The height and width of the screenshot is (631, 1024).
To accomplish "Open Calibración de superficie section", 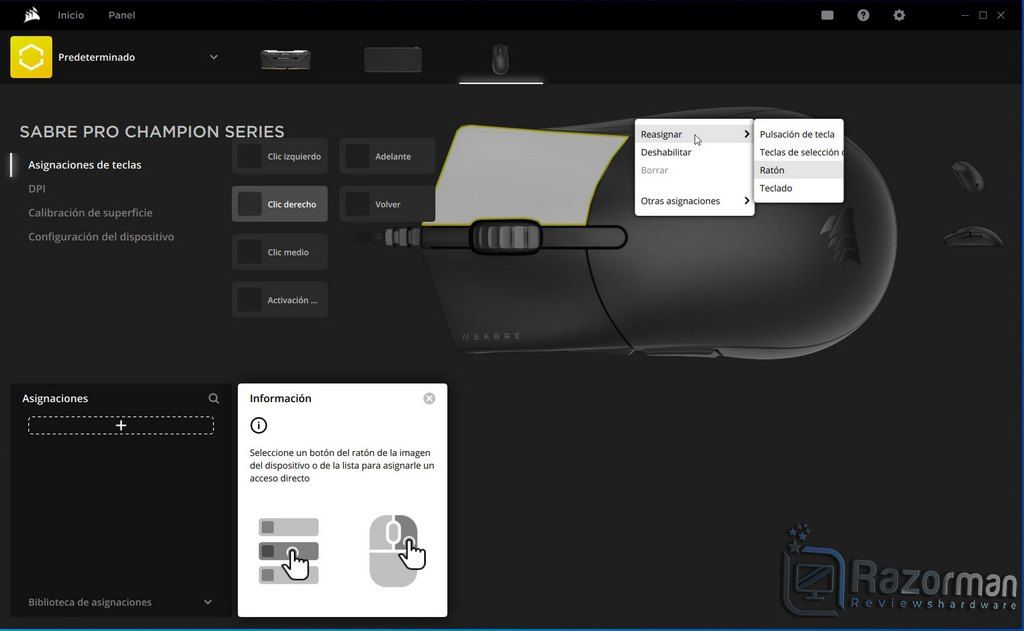I will point(90,213).
